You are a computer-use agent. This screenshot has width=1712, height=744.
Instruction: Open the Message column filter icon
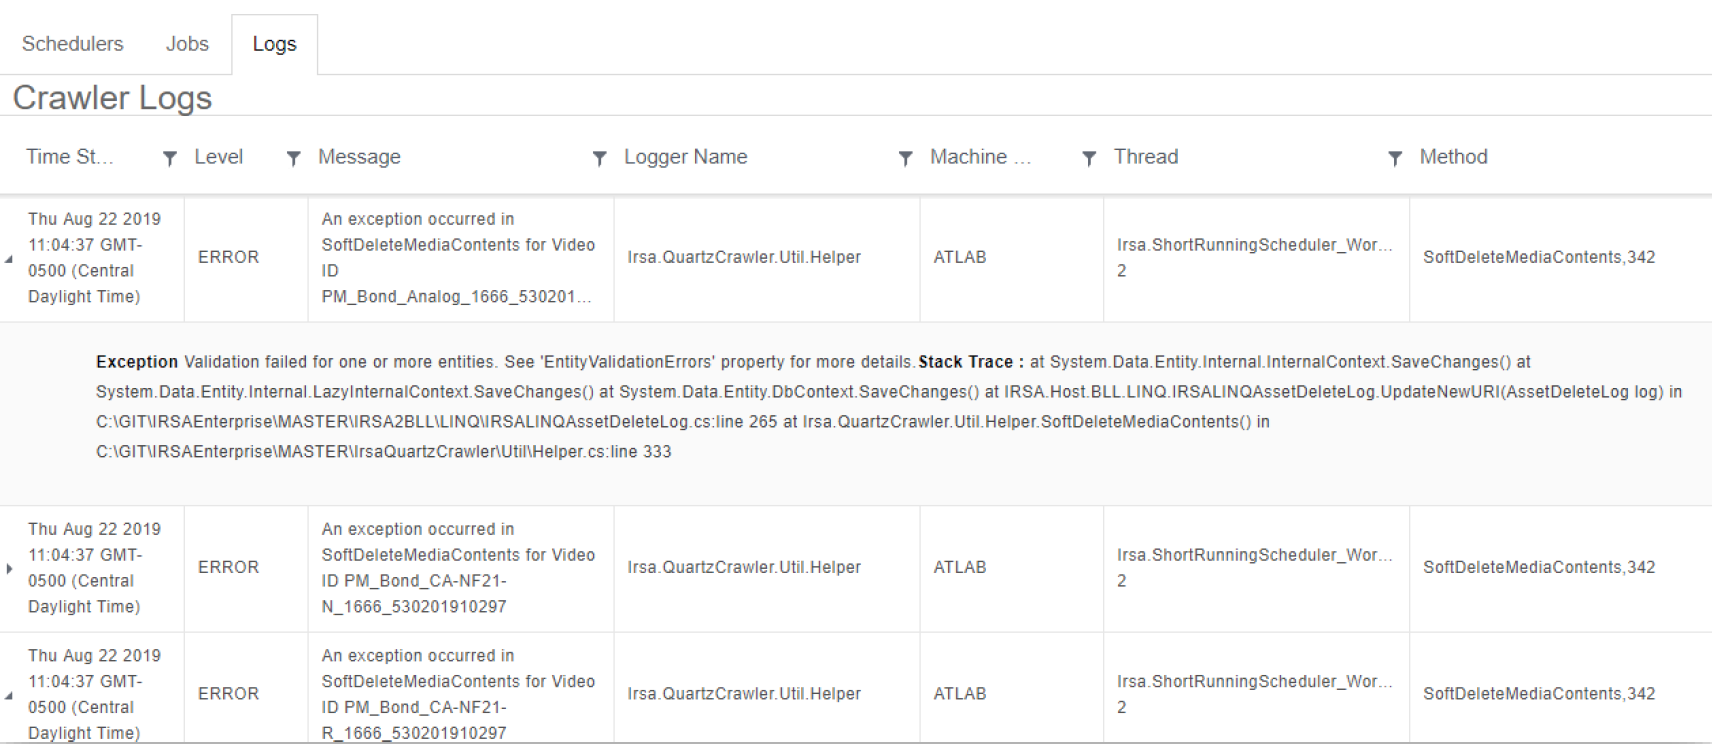pos(599,158)
